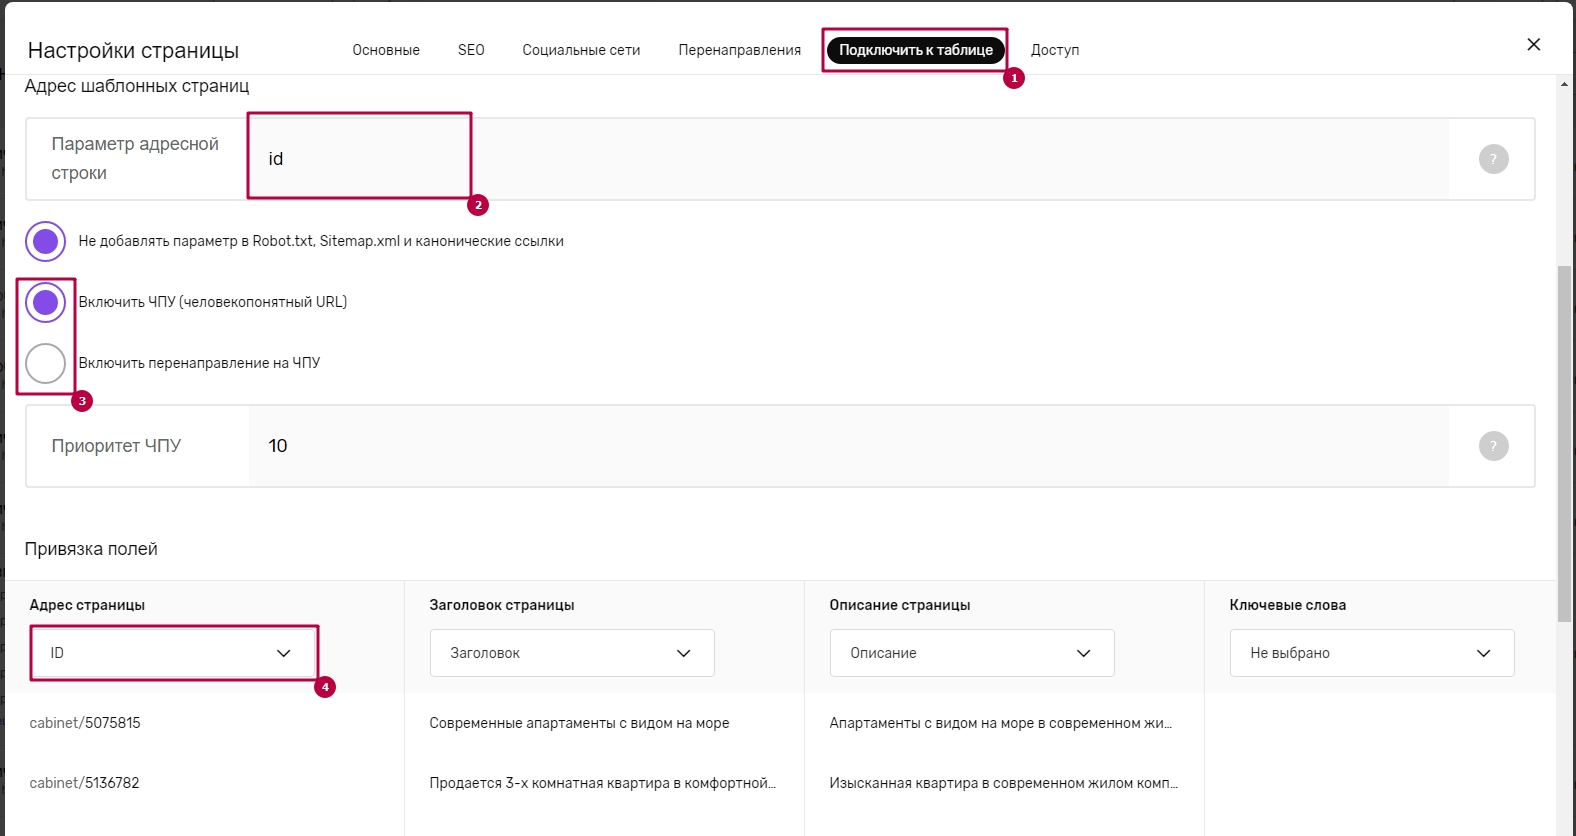Click the Ключевые слова column header
The width and height of the screenshot is (1576, 836).
[x=1288, y=605]
